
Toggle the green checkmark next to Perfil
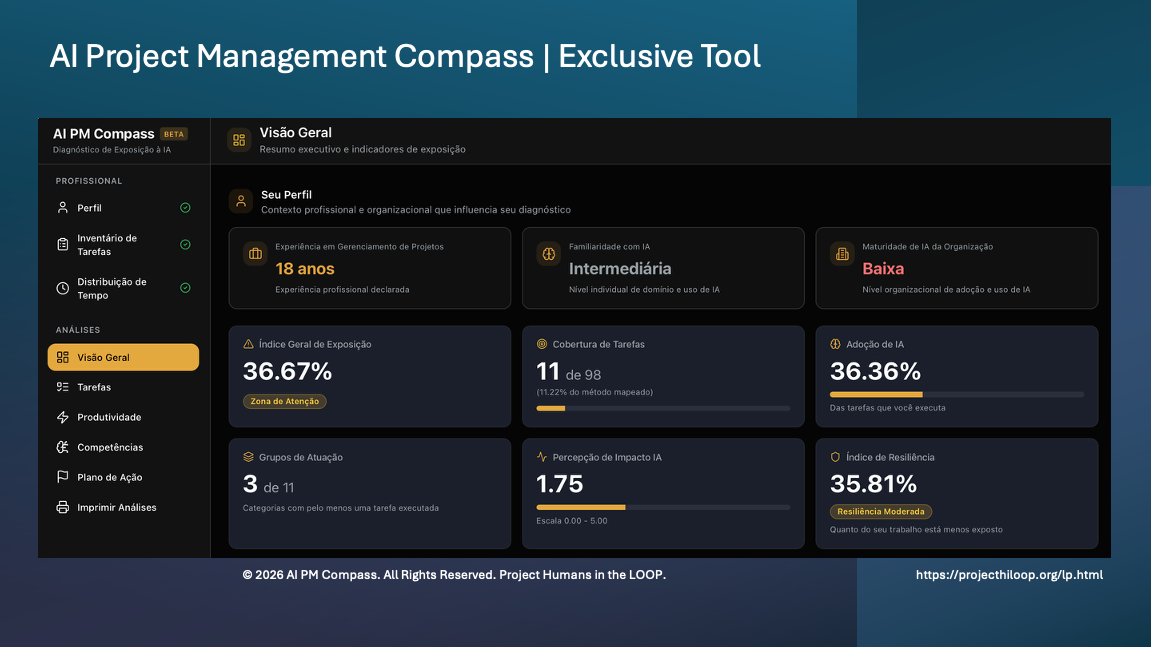coord(185,208)
